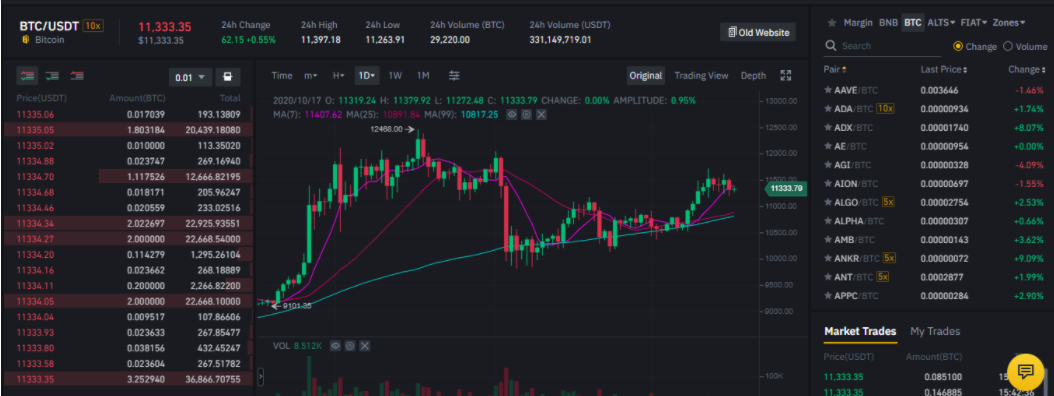
Task: Open the hours interval dropdown
Action: click(x=339, y=76)
